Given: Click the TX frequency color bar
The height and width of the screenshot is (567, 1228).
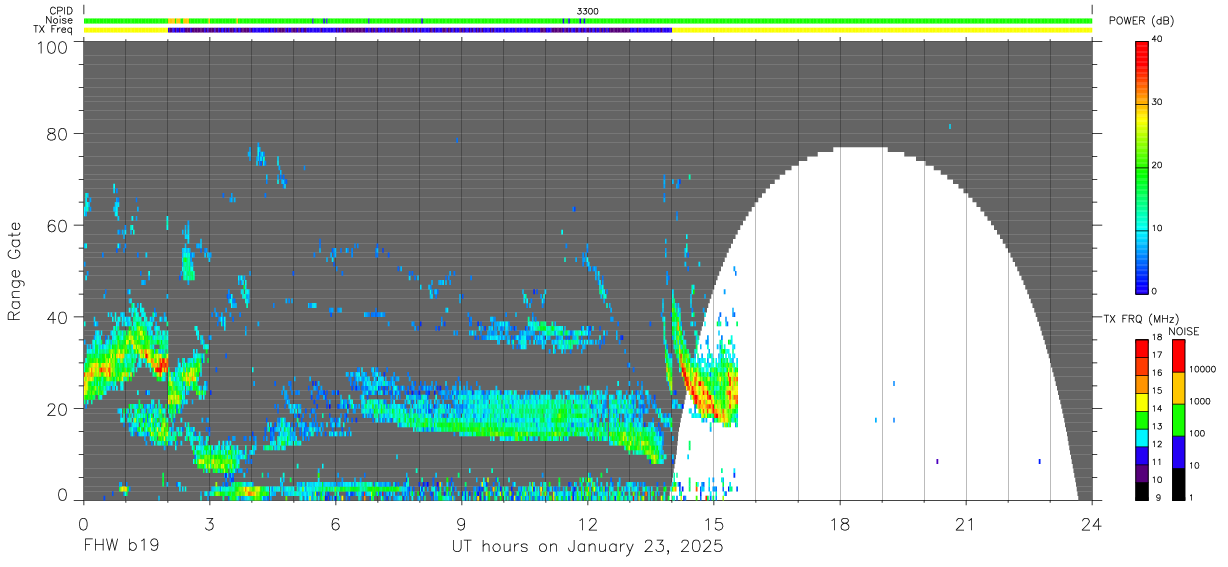Looking at the screenshot, I should pos(1142,419).
